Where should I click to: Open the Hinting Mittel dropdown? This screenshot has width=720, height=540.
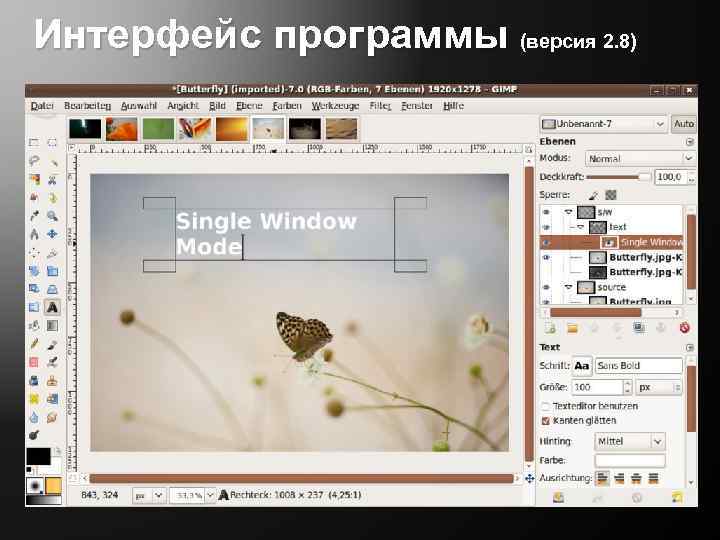coord(630,442)
